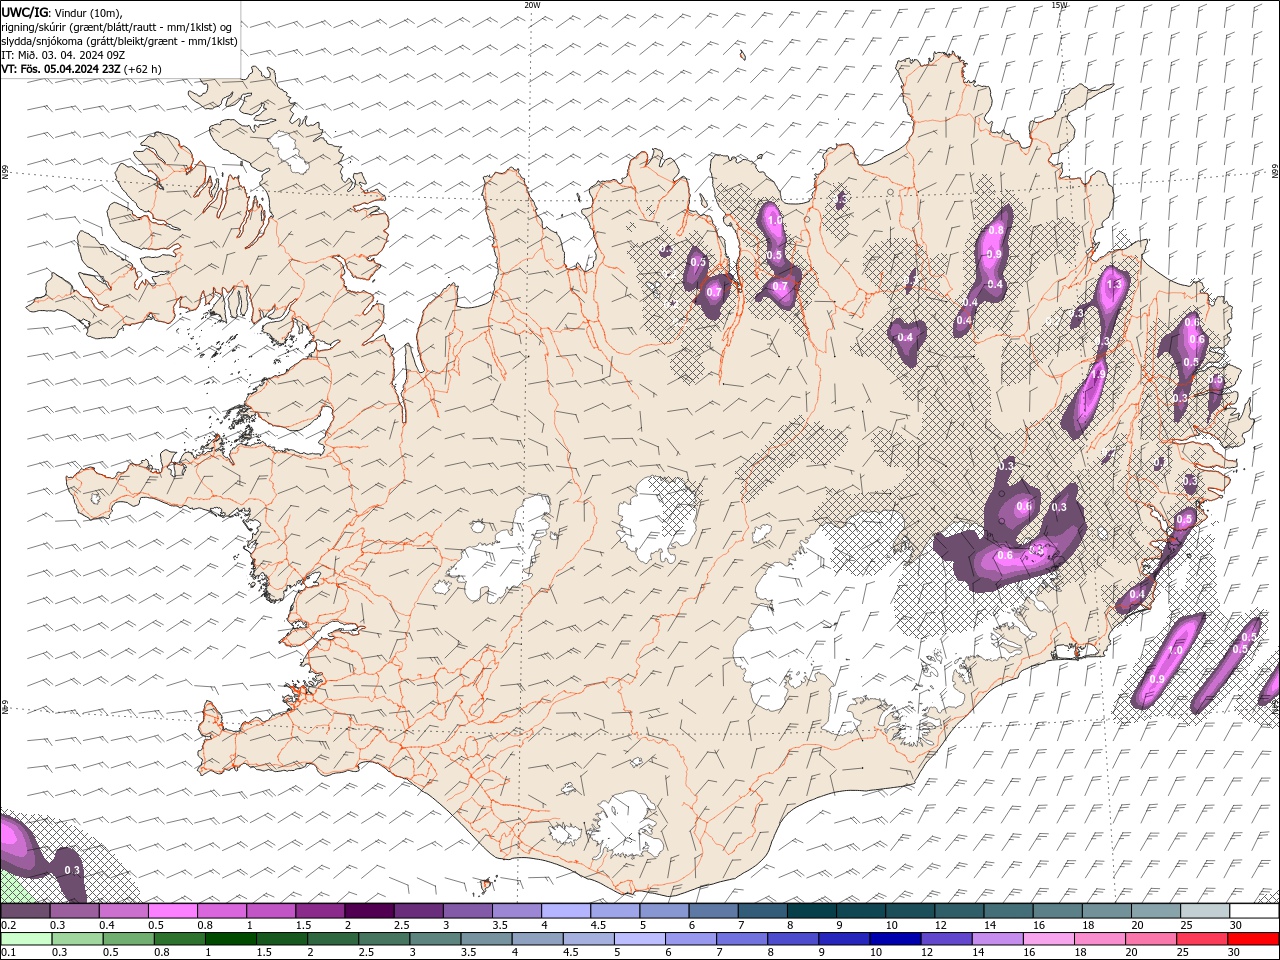
Task: Pick upper legend swatch between 4 and 4.5
Action: point(566,911)
